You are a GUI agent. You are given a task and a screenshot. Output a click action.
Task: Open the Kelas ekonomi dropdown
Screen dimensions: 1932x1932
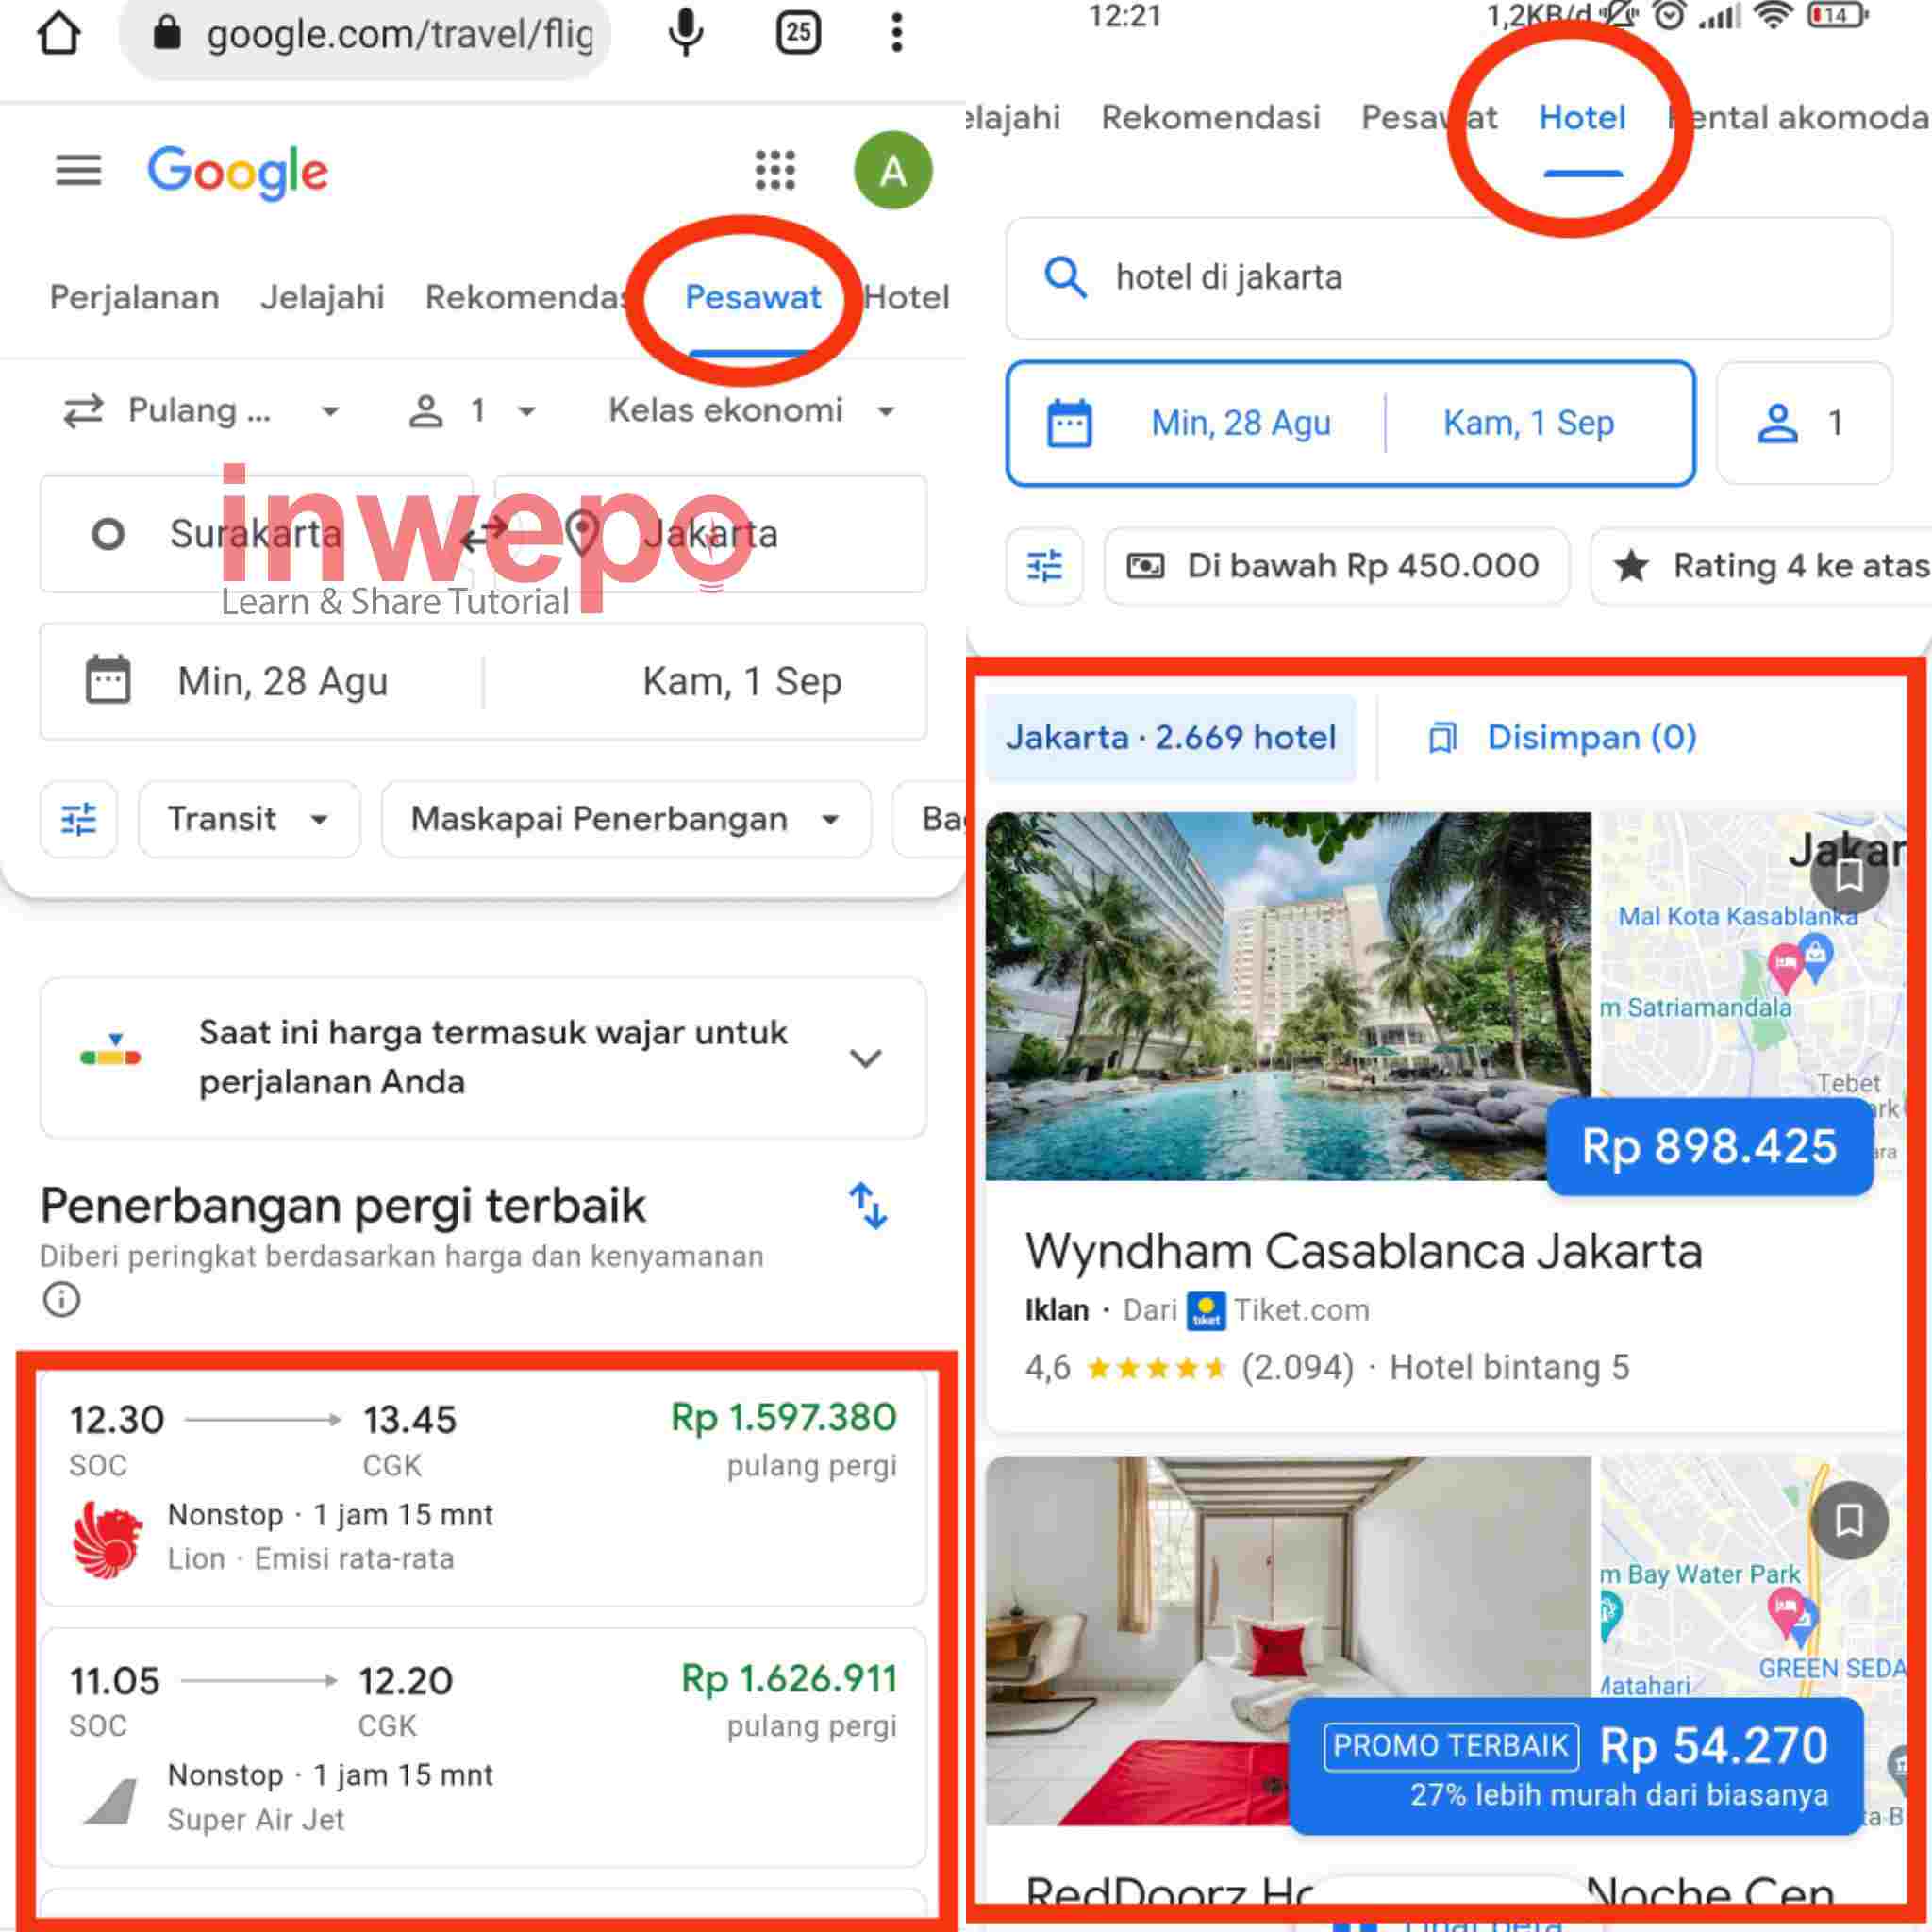click(x=752, y=410)
